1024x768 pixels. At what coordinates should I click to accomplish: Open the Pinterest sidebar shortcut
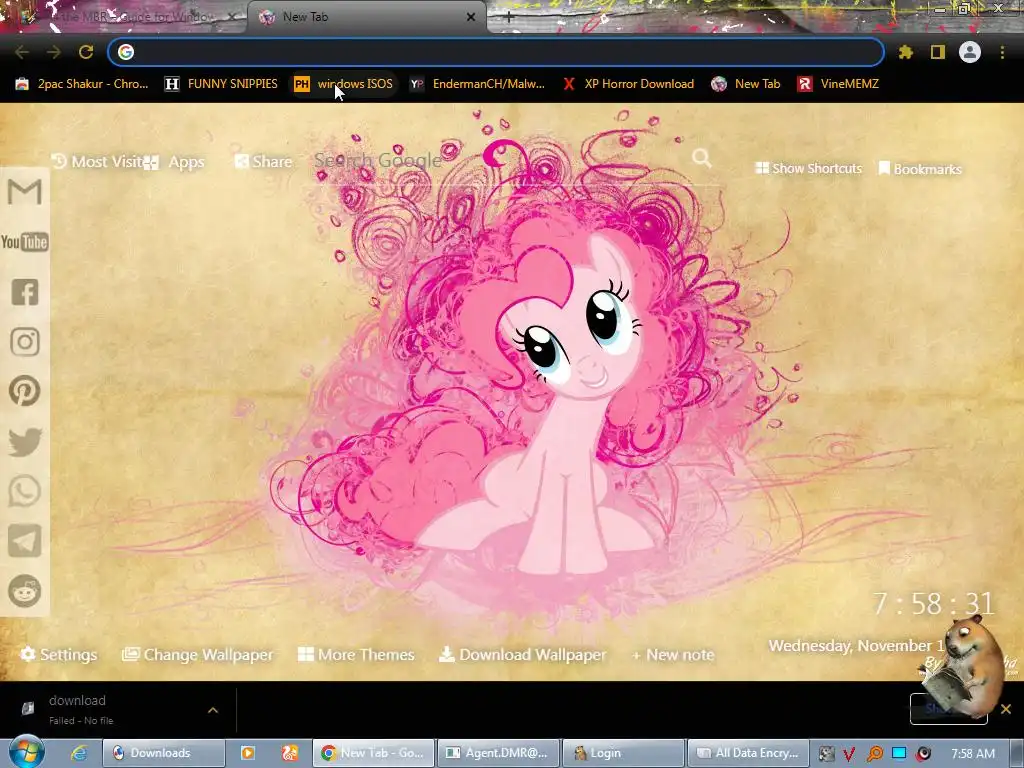(x=25, y=391)
